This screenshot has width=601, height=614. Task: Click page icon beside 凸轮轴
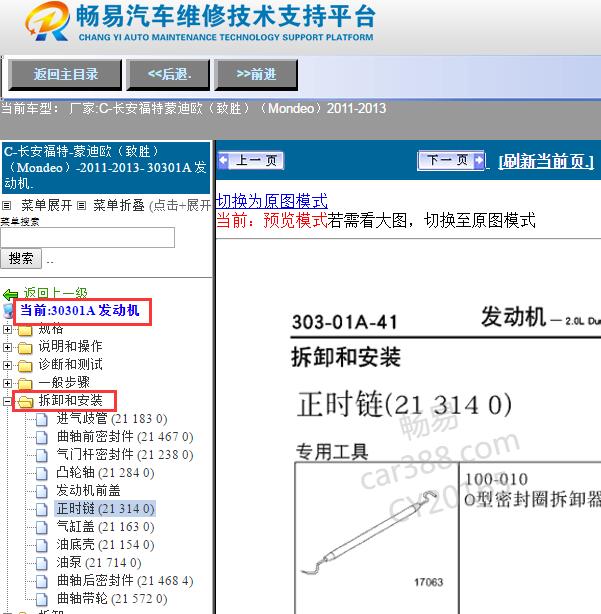click(x=42, y=473)
